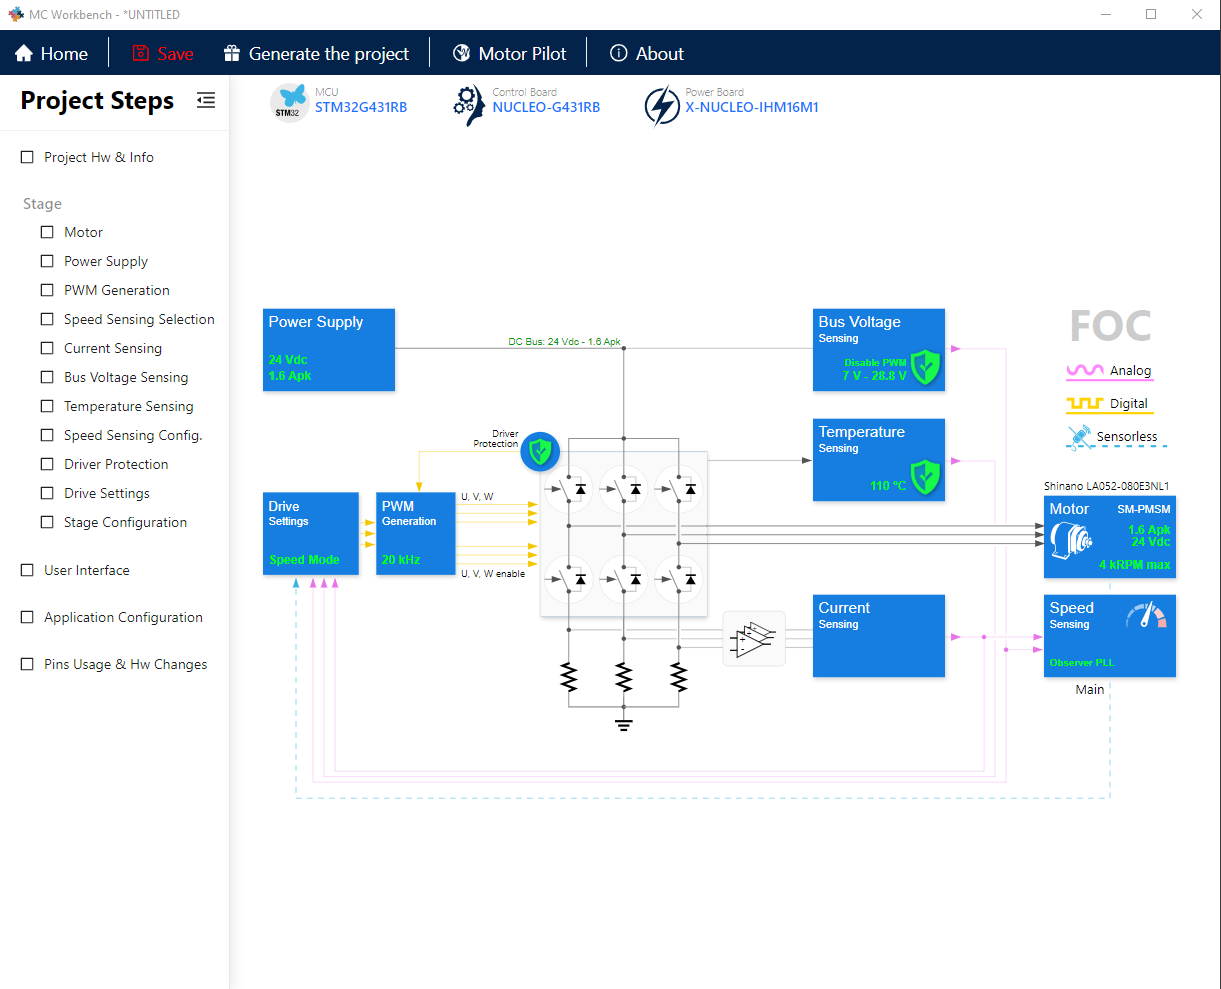Check the Stage Configuration checkbox
The width and height of the screenshot is (1221, 989).
tap(47, 522)
